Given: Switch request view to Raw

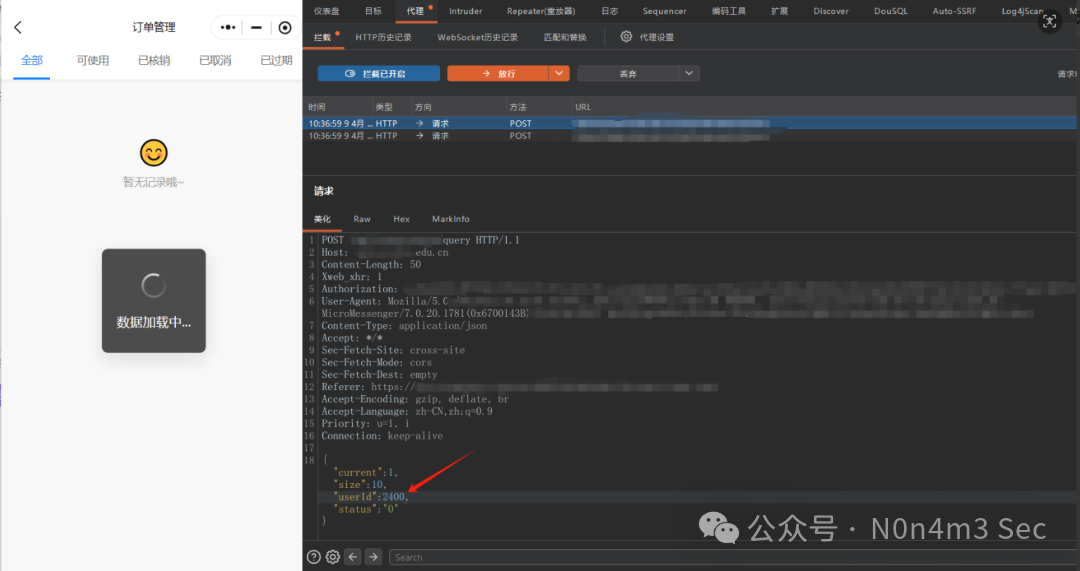Looking at the screenshot, I should click(x=362, y=219).
